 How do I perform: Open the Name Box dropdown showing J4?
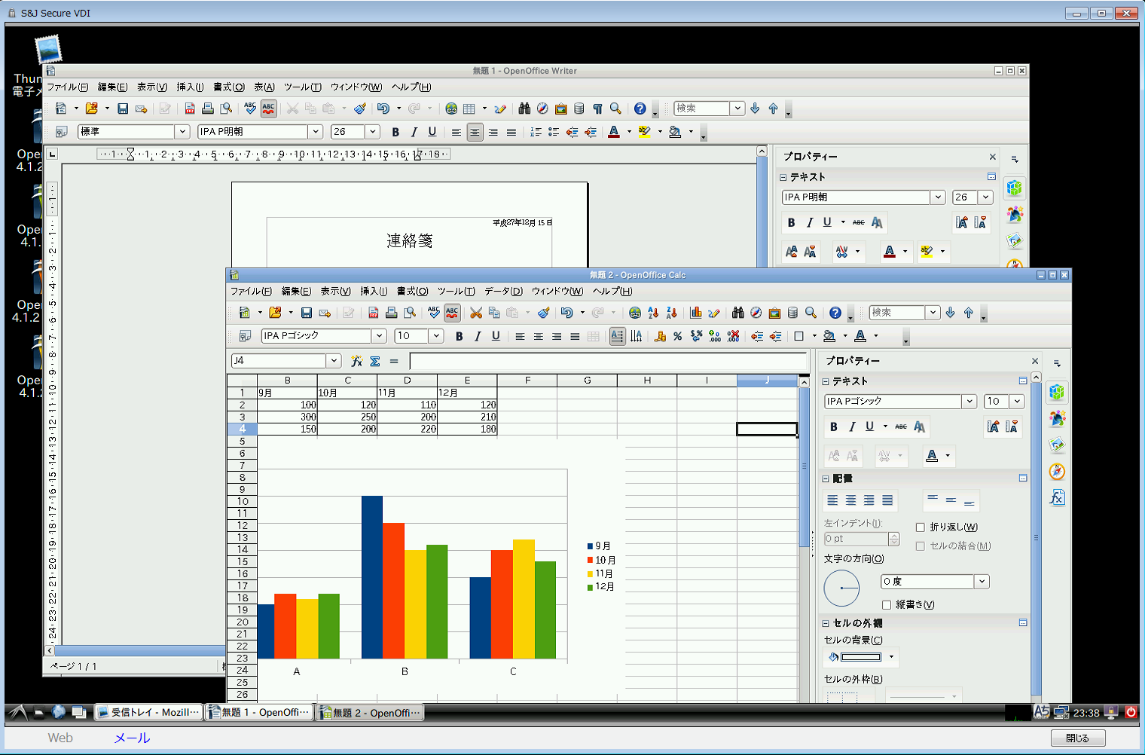[334, 361]
